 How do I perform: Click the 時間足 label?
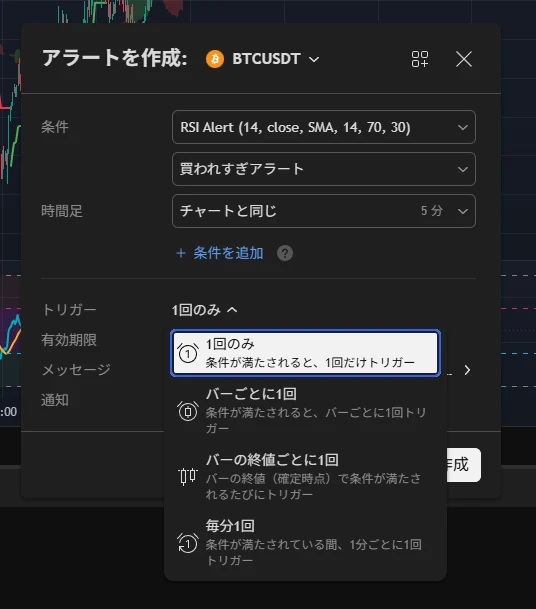click(62, 211)
